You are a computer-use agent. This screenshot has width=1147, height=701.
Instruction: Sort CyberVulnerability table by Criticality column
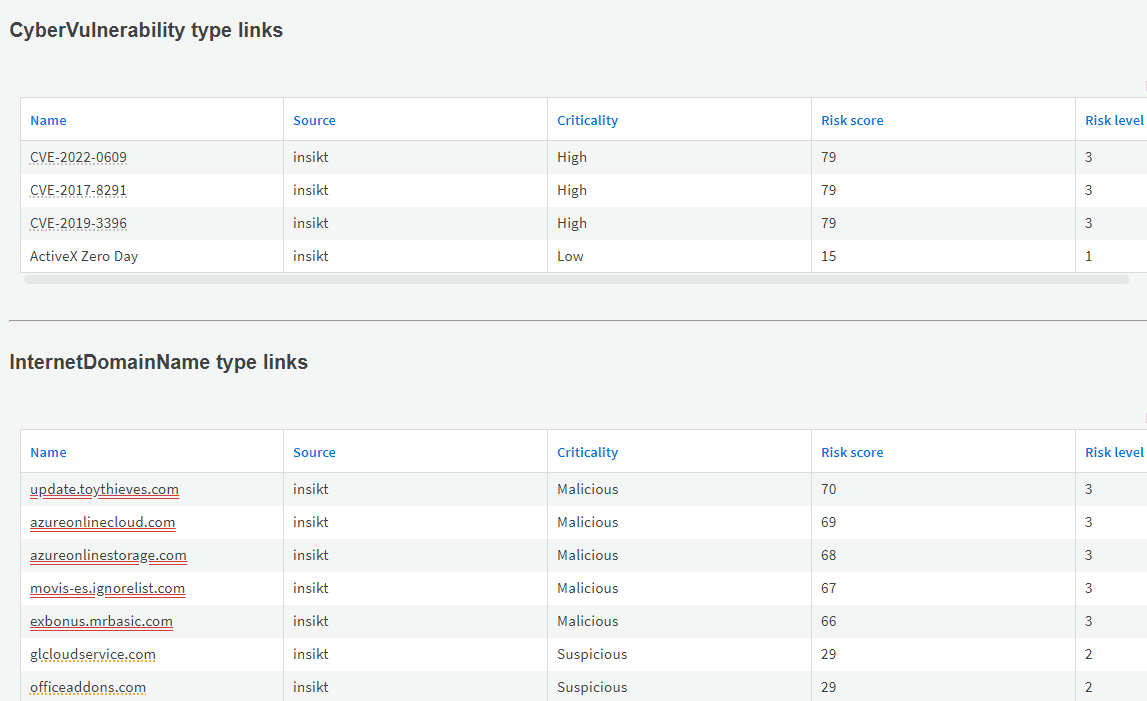[587, 120]
